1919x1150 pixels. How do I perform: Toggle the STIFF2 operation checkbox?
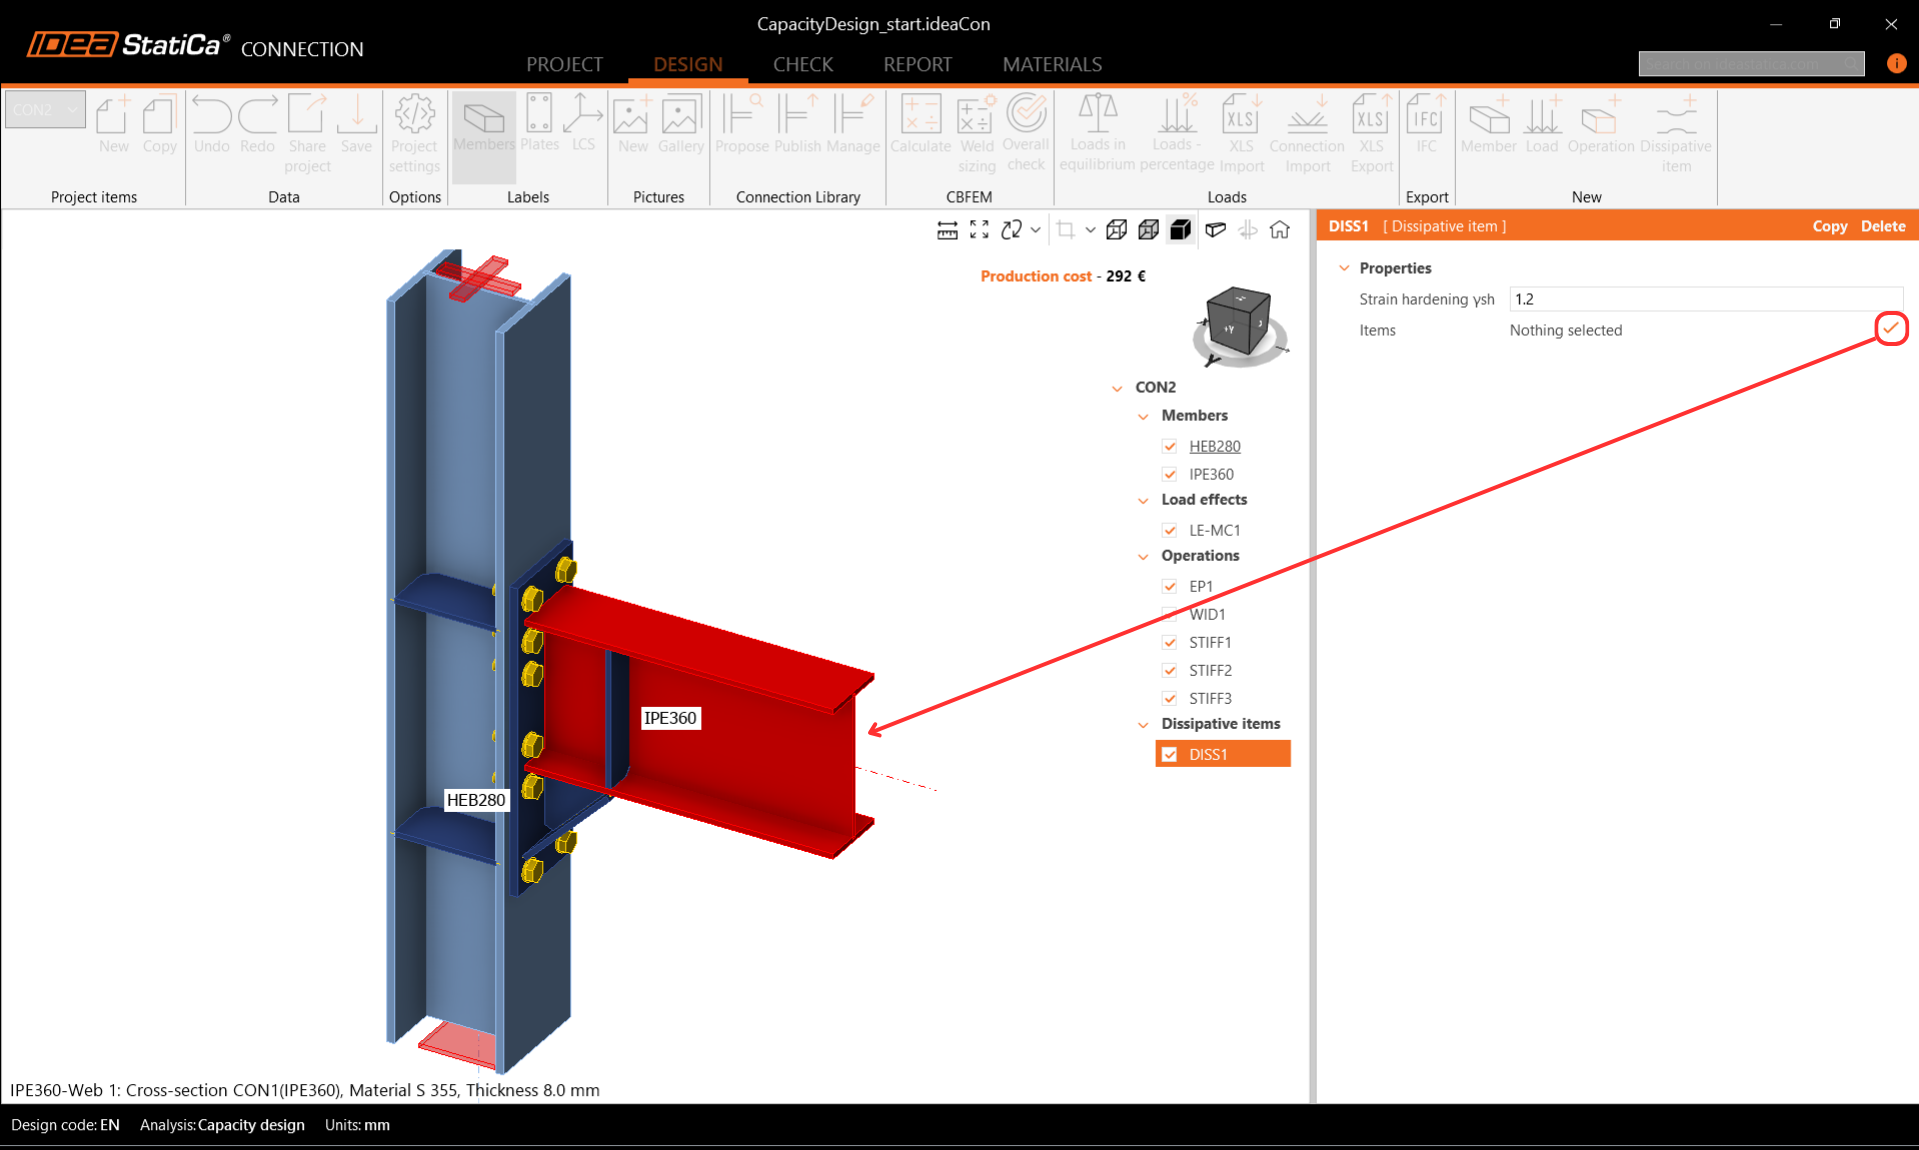tap(1169, 670)
